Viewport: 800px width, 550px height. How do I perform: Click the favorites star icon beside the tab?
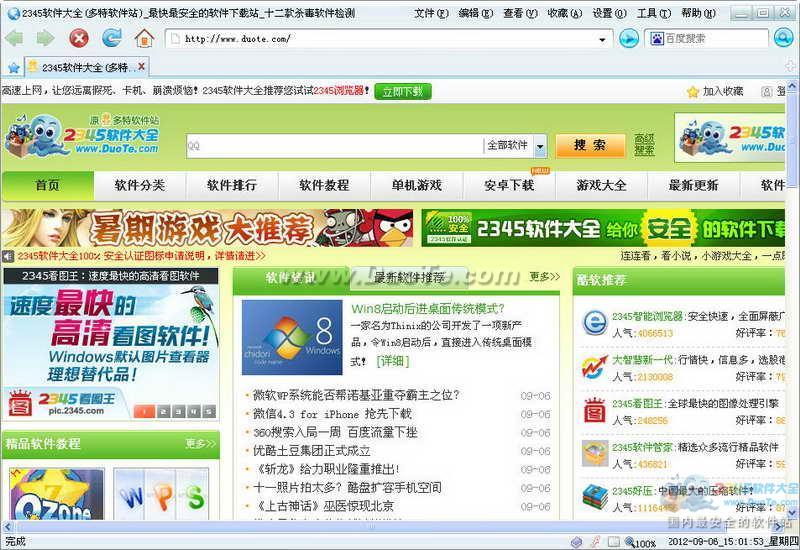pyautogui.click(x=14, y=67)
